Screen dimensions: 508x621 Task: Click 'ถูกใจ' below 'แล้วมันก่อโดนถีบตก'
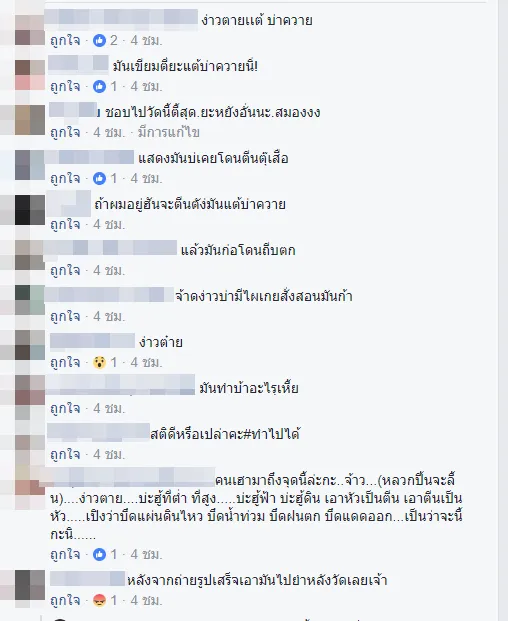click(65, 270)
